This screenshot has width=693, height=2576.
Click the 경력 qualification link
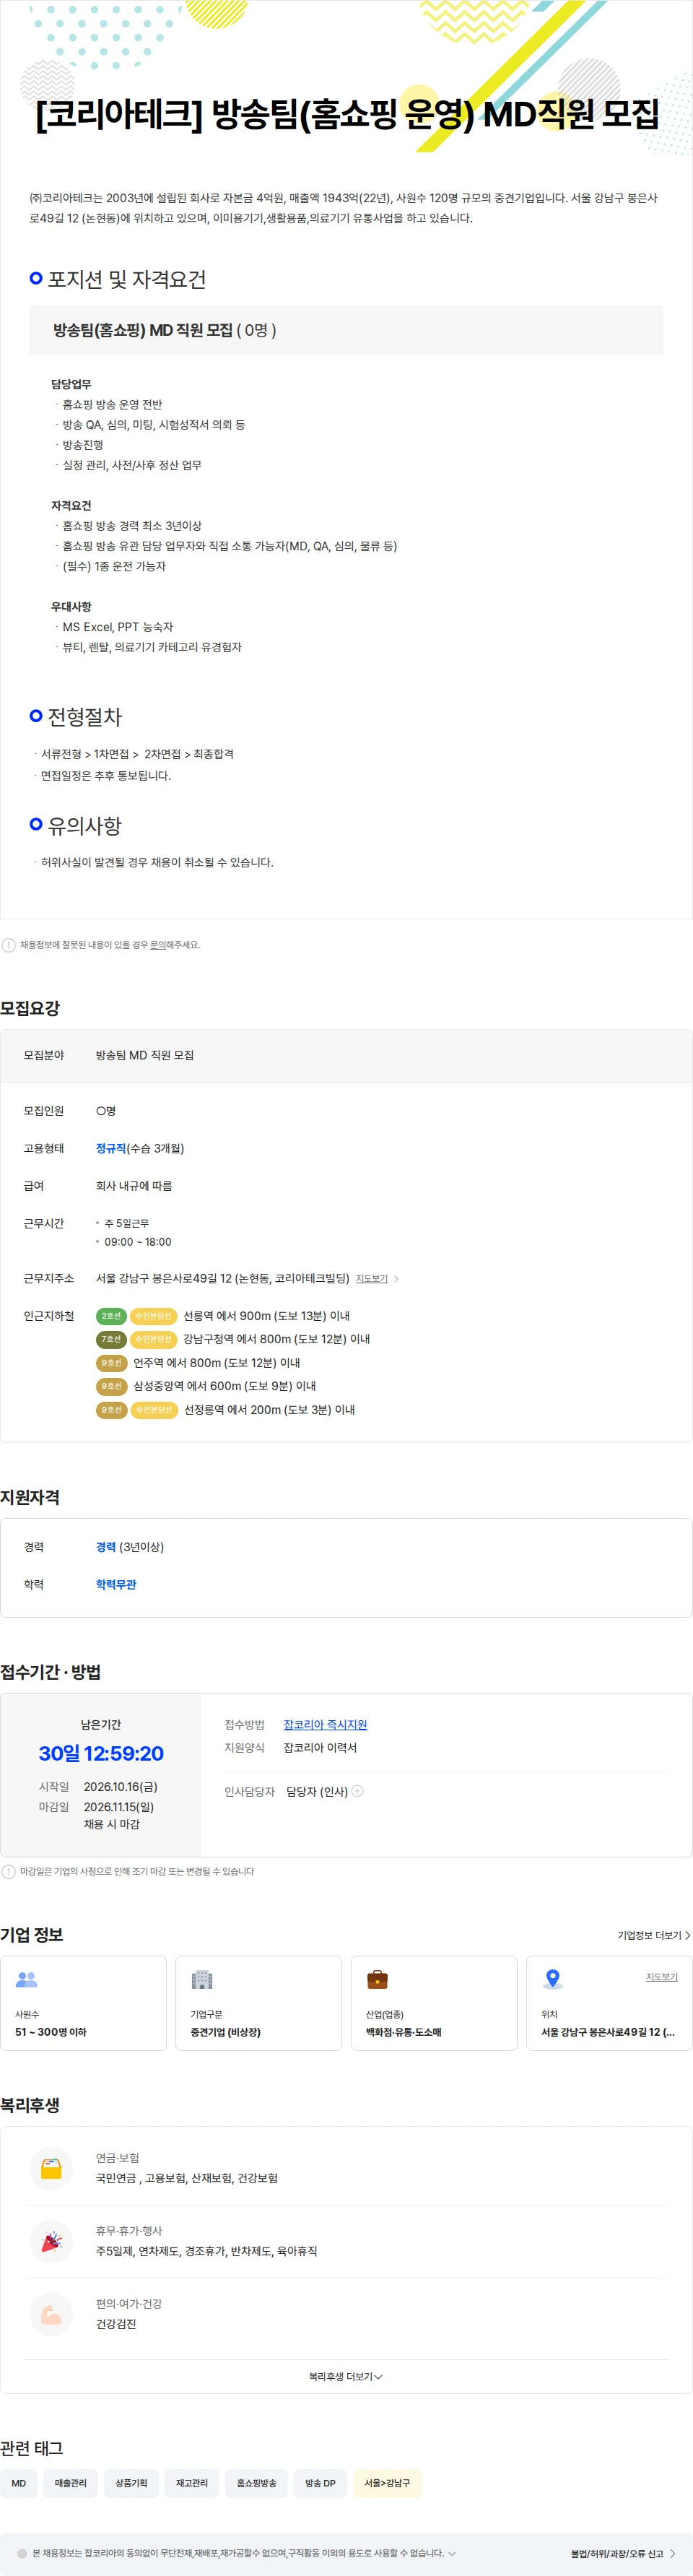pyautogui.click(x=106, y=1547)
